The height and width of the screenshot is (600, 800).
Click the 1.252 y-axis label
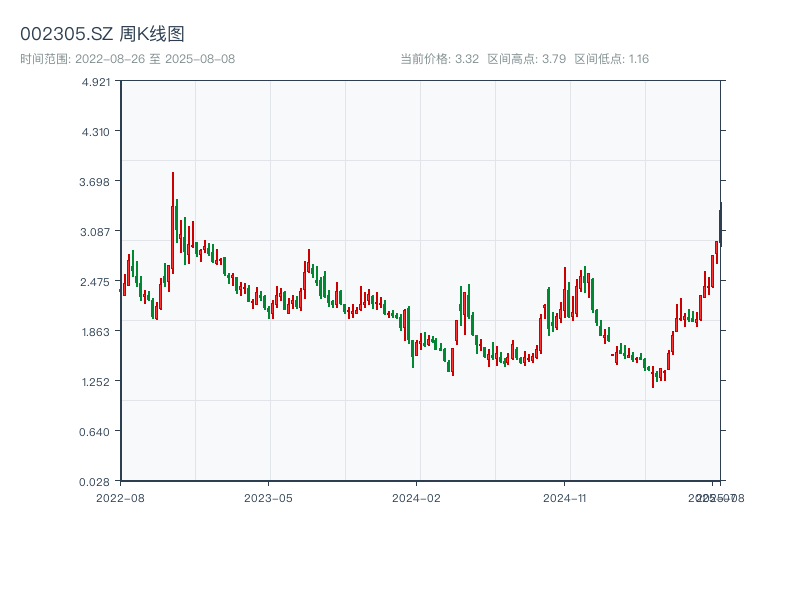coord(96,382)
